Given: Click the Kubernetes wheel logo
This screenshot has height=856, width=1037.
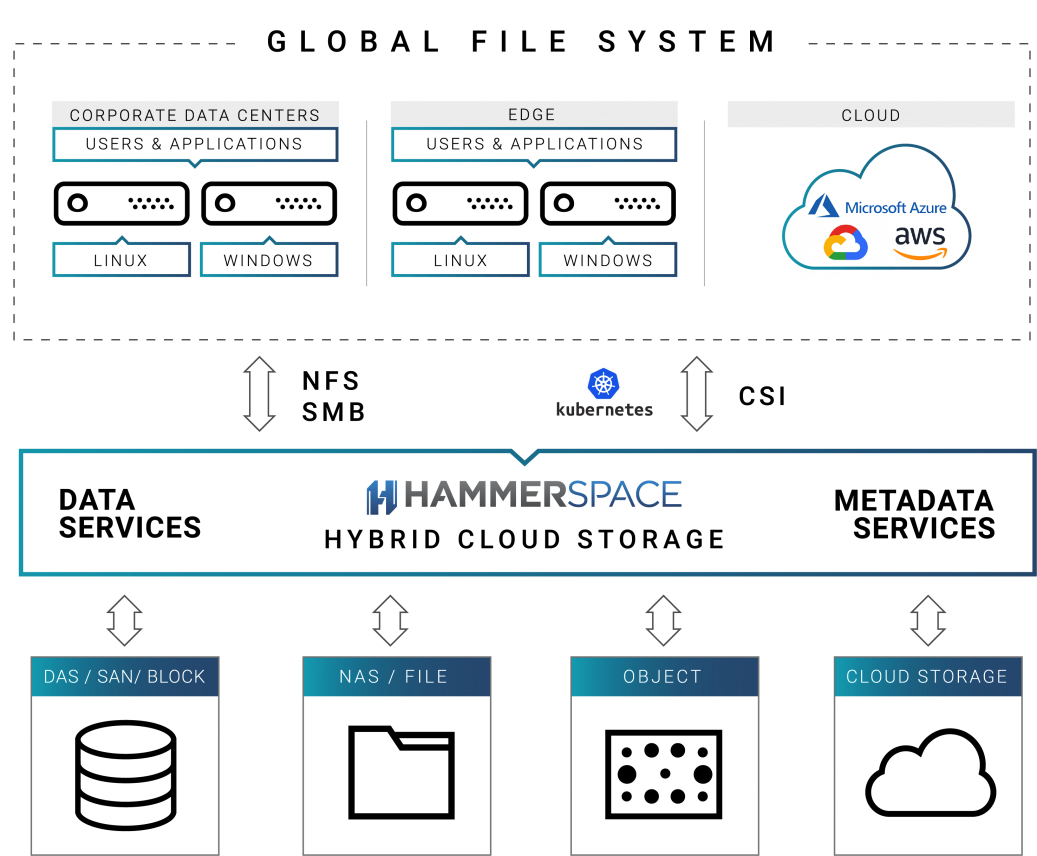Looking at the screenshot, I should coord(603,383).
